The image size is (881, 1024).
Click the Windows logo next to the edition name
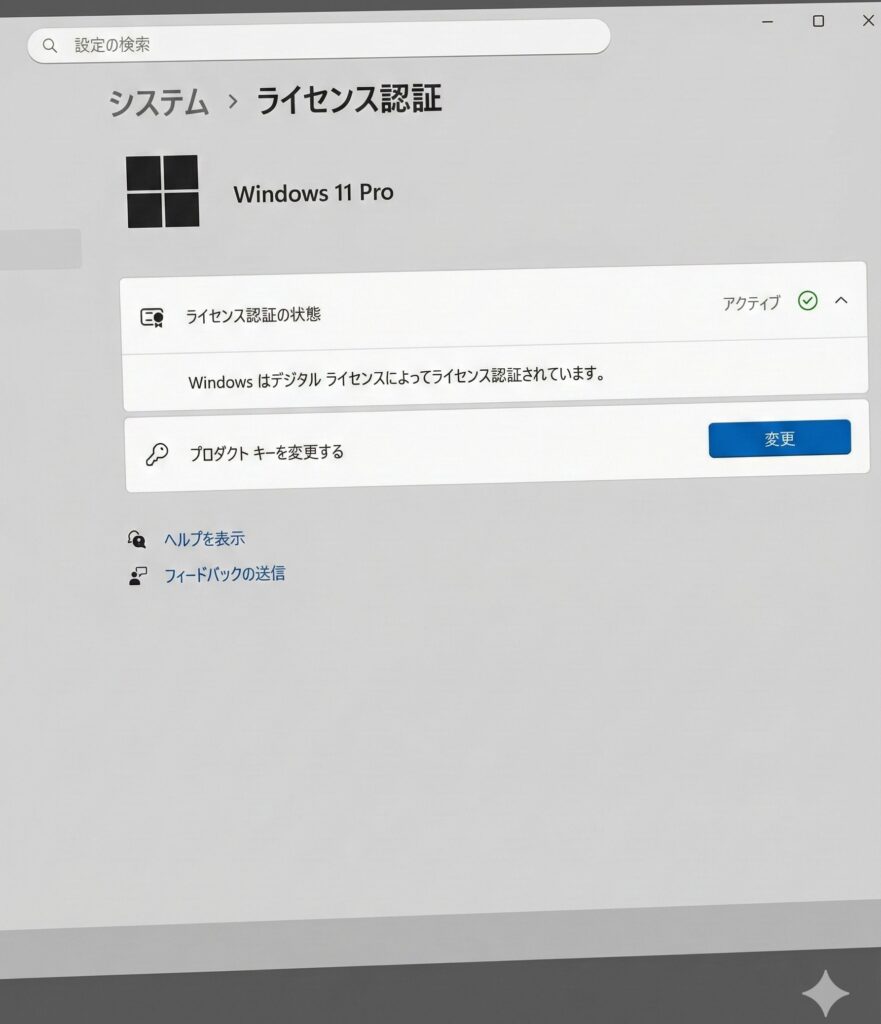163,191
